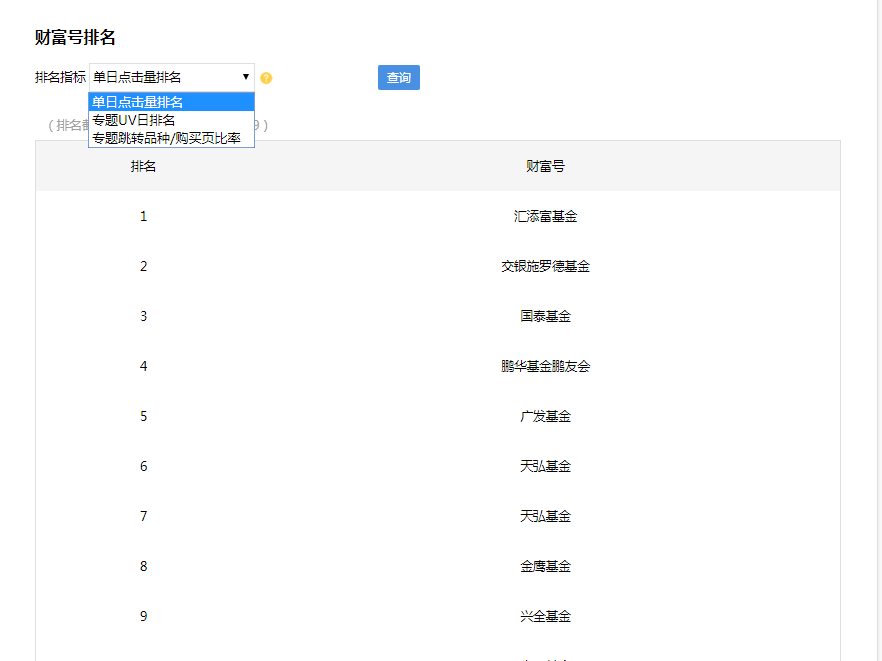The image size is (882, 661).
Task: Select 汇添富基金 in the ranking table
Action: click(x=545, y=216)
